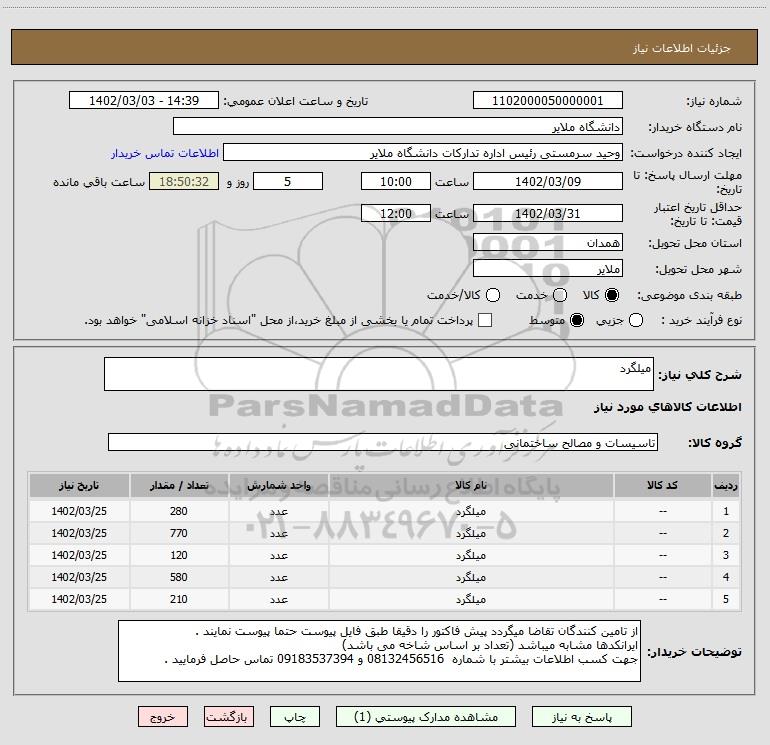The width and height of the screenshot is (770, 745).
Task: Select the کالا radio button
Action: coord(612,295)
